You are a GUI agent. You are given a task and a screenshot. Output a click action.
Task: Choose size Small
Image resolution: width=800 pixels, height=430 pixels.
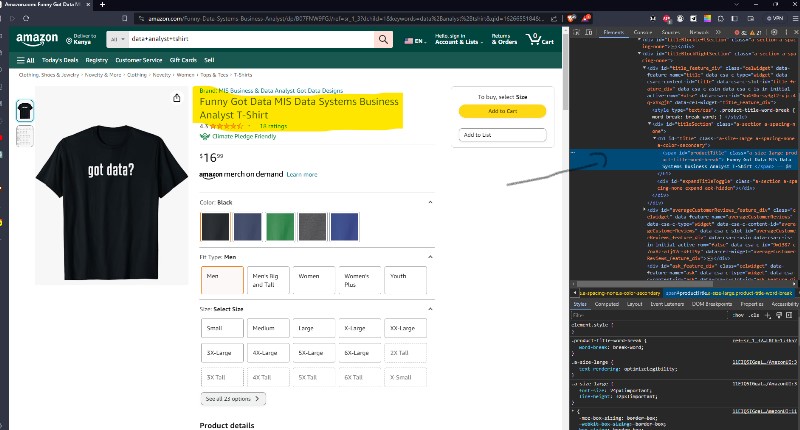coord(222,328)
